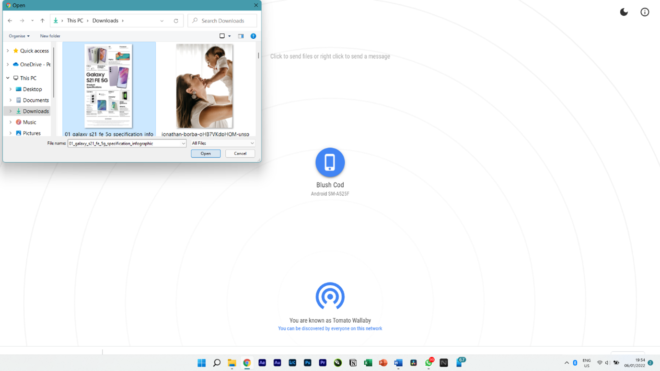
Task: Open taskbar Search
Action: [217, 363]
